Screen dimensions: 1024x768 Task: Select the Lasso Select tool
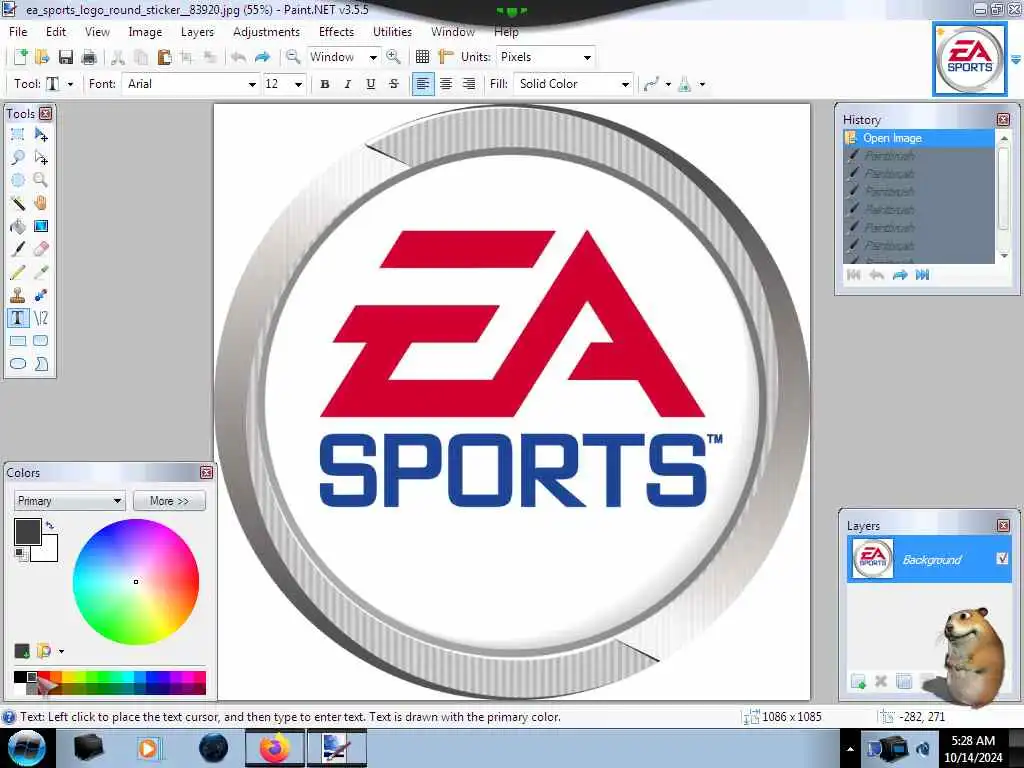[x=18, y=157]
